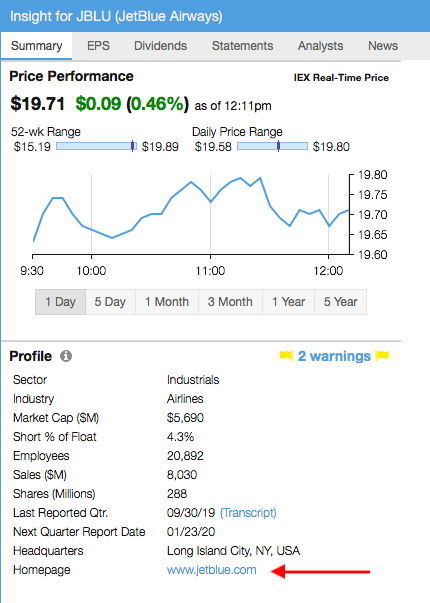This screenshot has height=603, width=430.
Task: Click the Price Performance heading
Action: pos(71,76)
